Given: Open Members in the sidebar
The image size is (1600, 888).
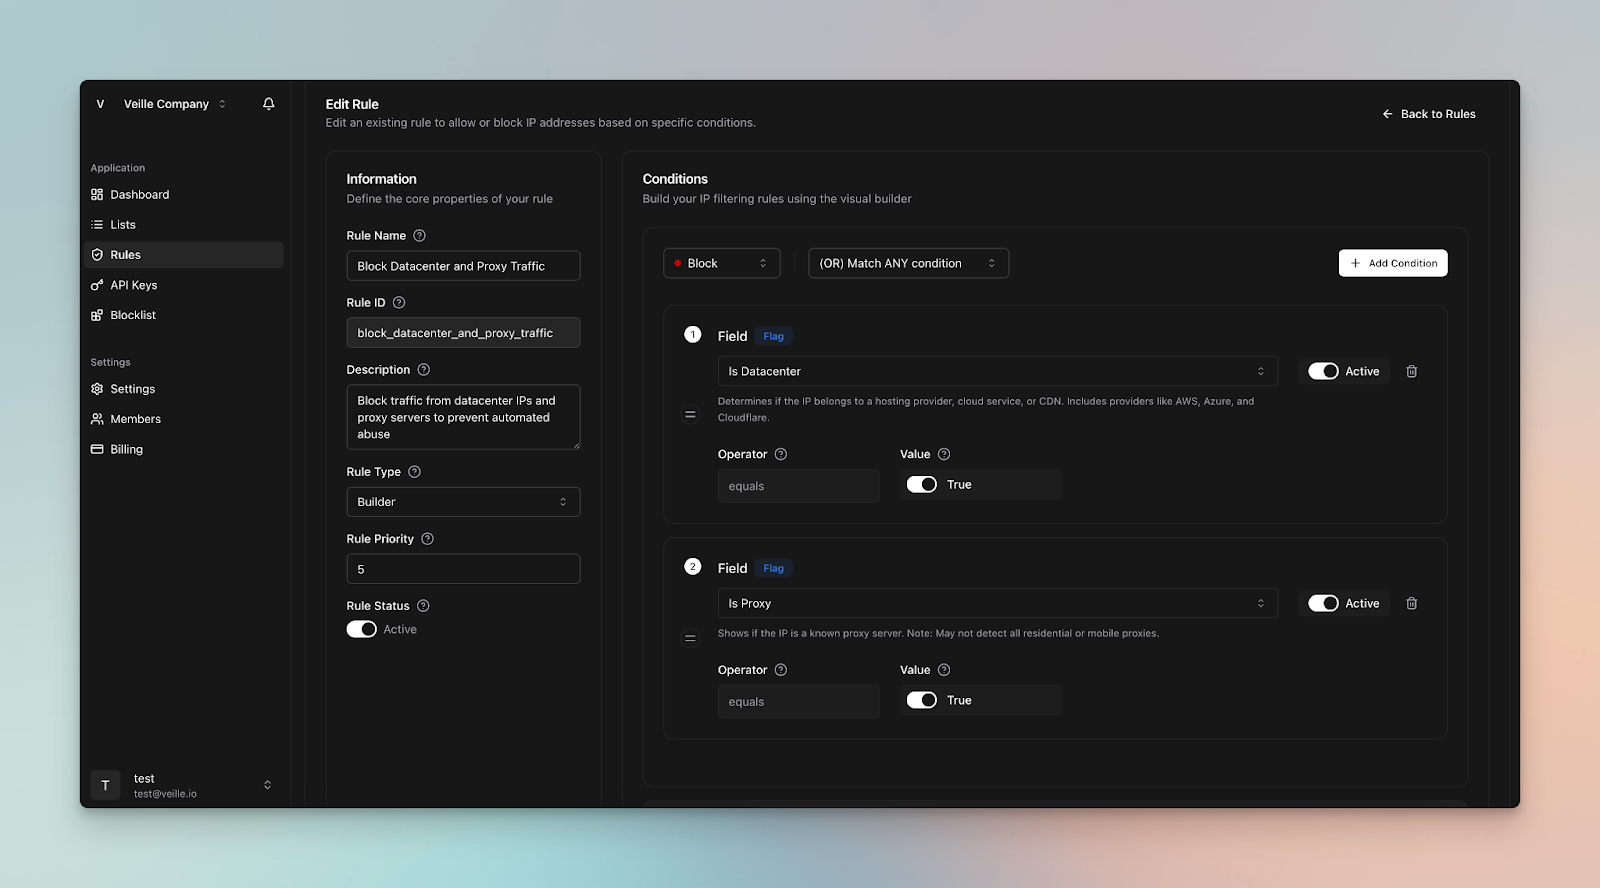Looking at the screenshot, I should pyautogui.click(x=184, y=419).
